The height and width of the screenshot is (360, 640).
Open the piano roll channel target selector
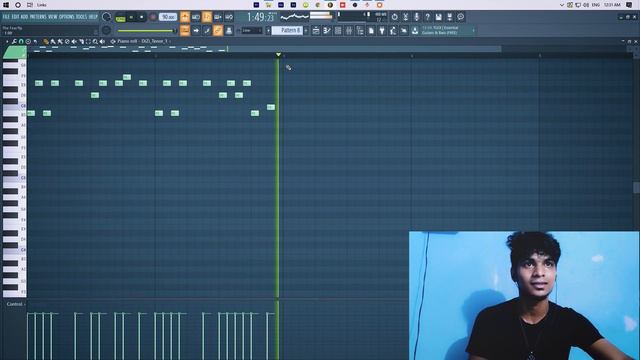(x=142, y=41)
